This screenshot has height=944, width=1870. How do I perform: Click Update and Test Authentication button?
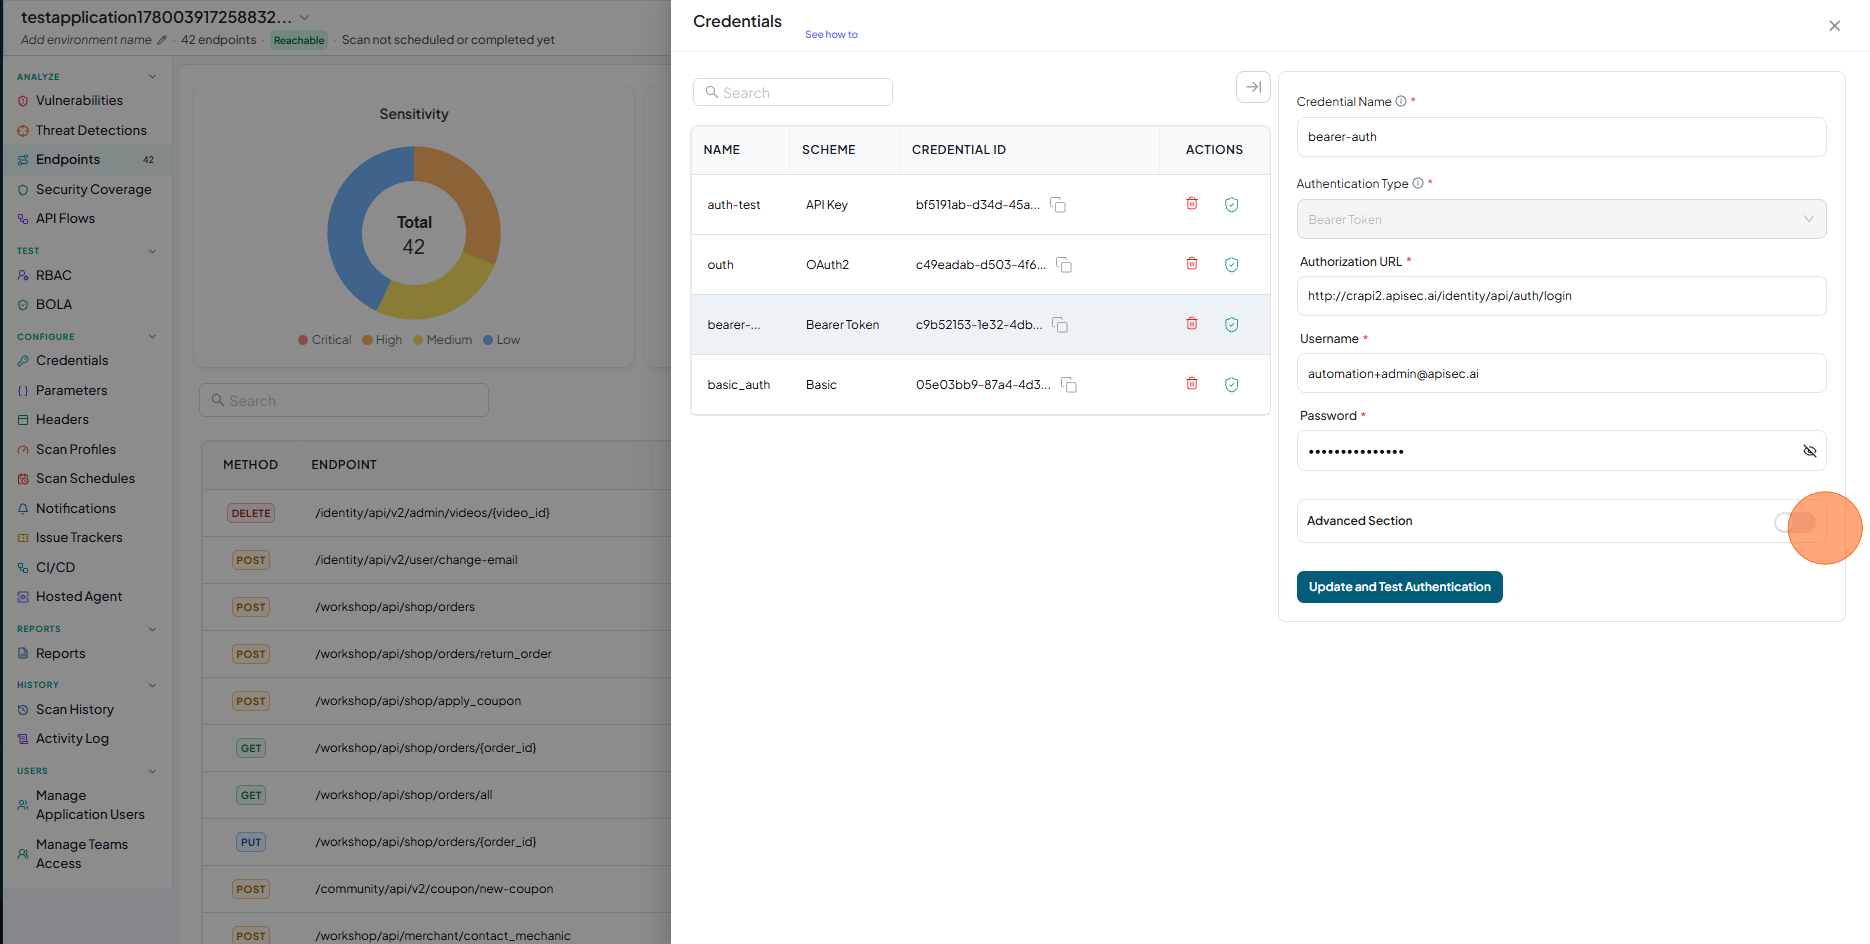point(1399,587)
